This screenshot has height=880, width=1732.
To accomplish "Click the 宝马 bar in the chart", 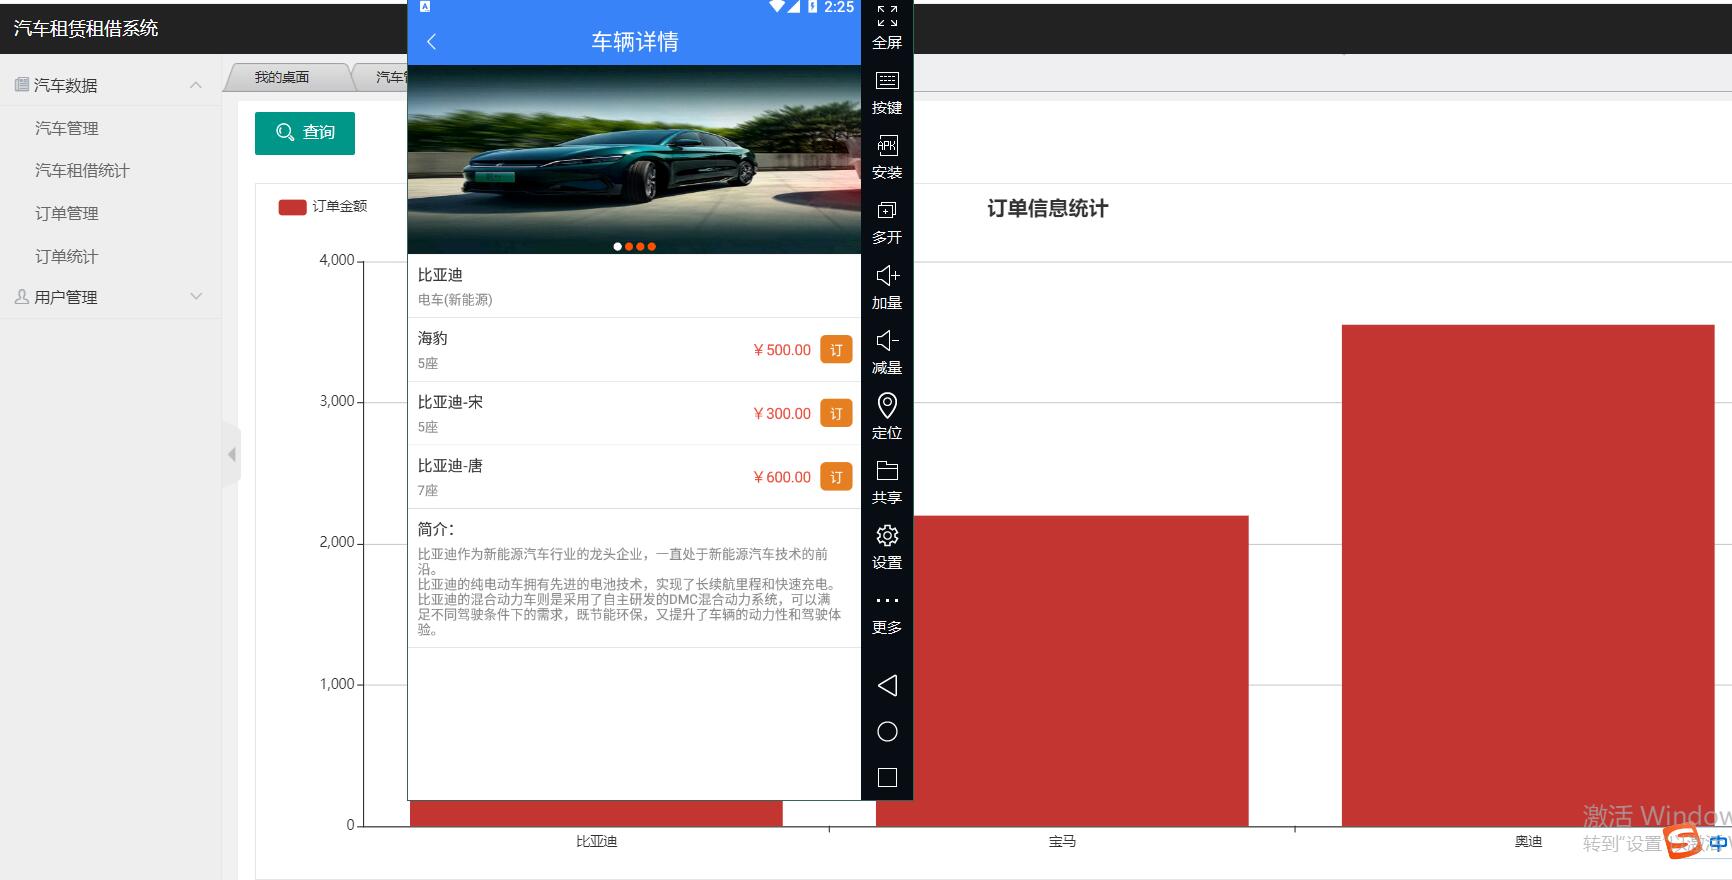I will click(x=1080, y=671).
